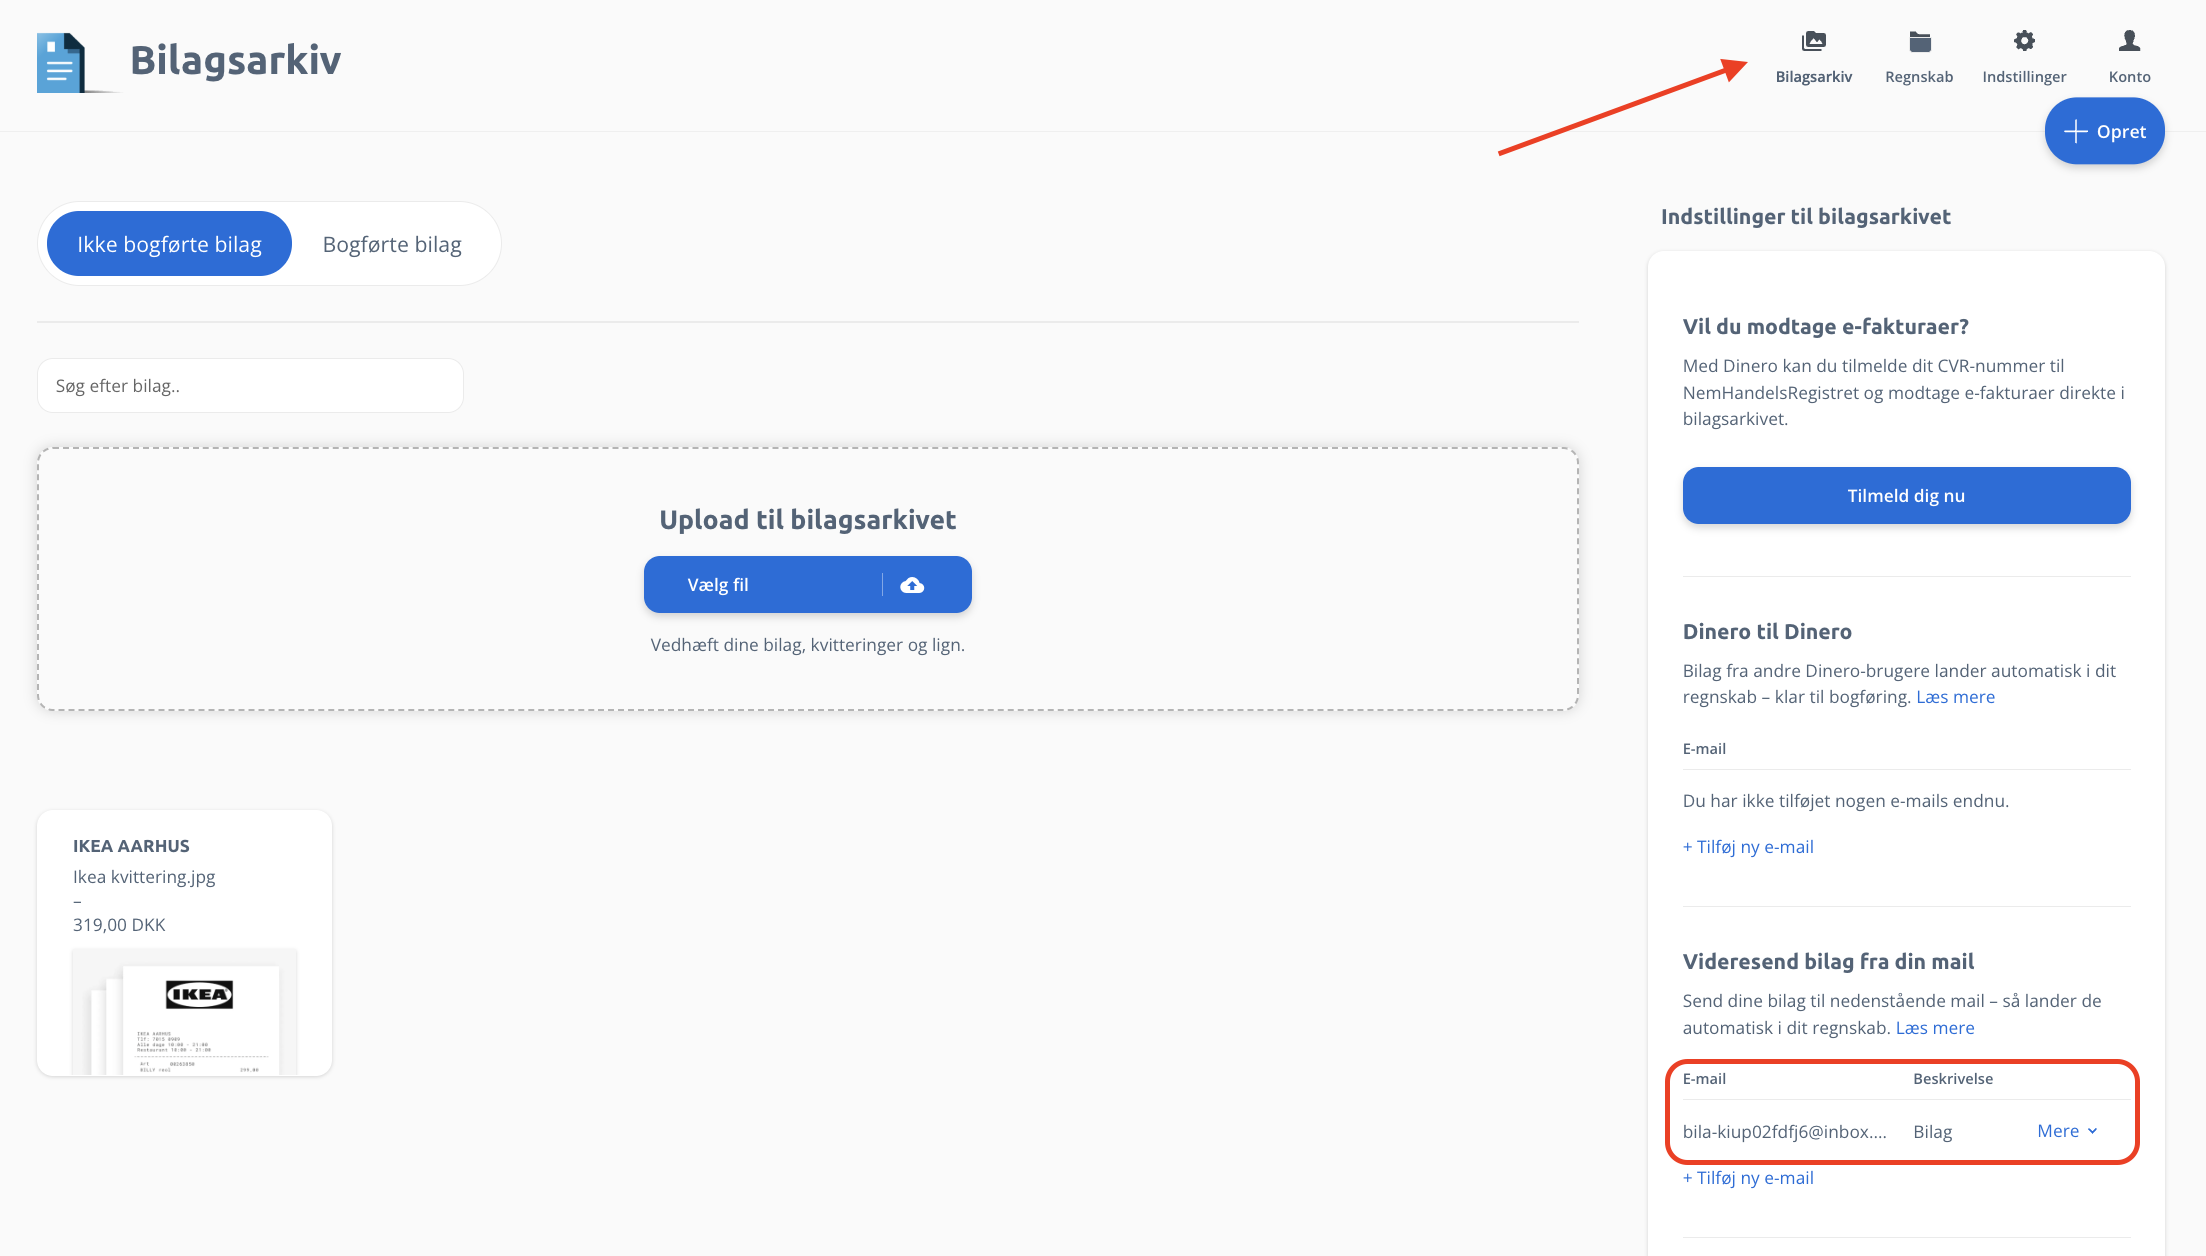
Task: Focus the Søg efter bilag search field
Action: (x=250, y=386)
